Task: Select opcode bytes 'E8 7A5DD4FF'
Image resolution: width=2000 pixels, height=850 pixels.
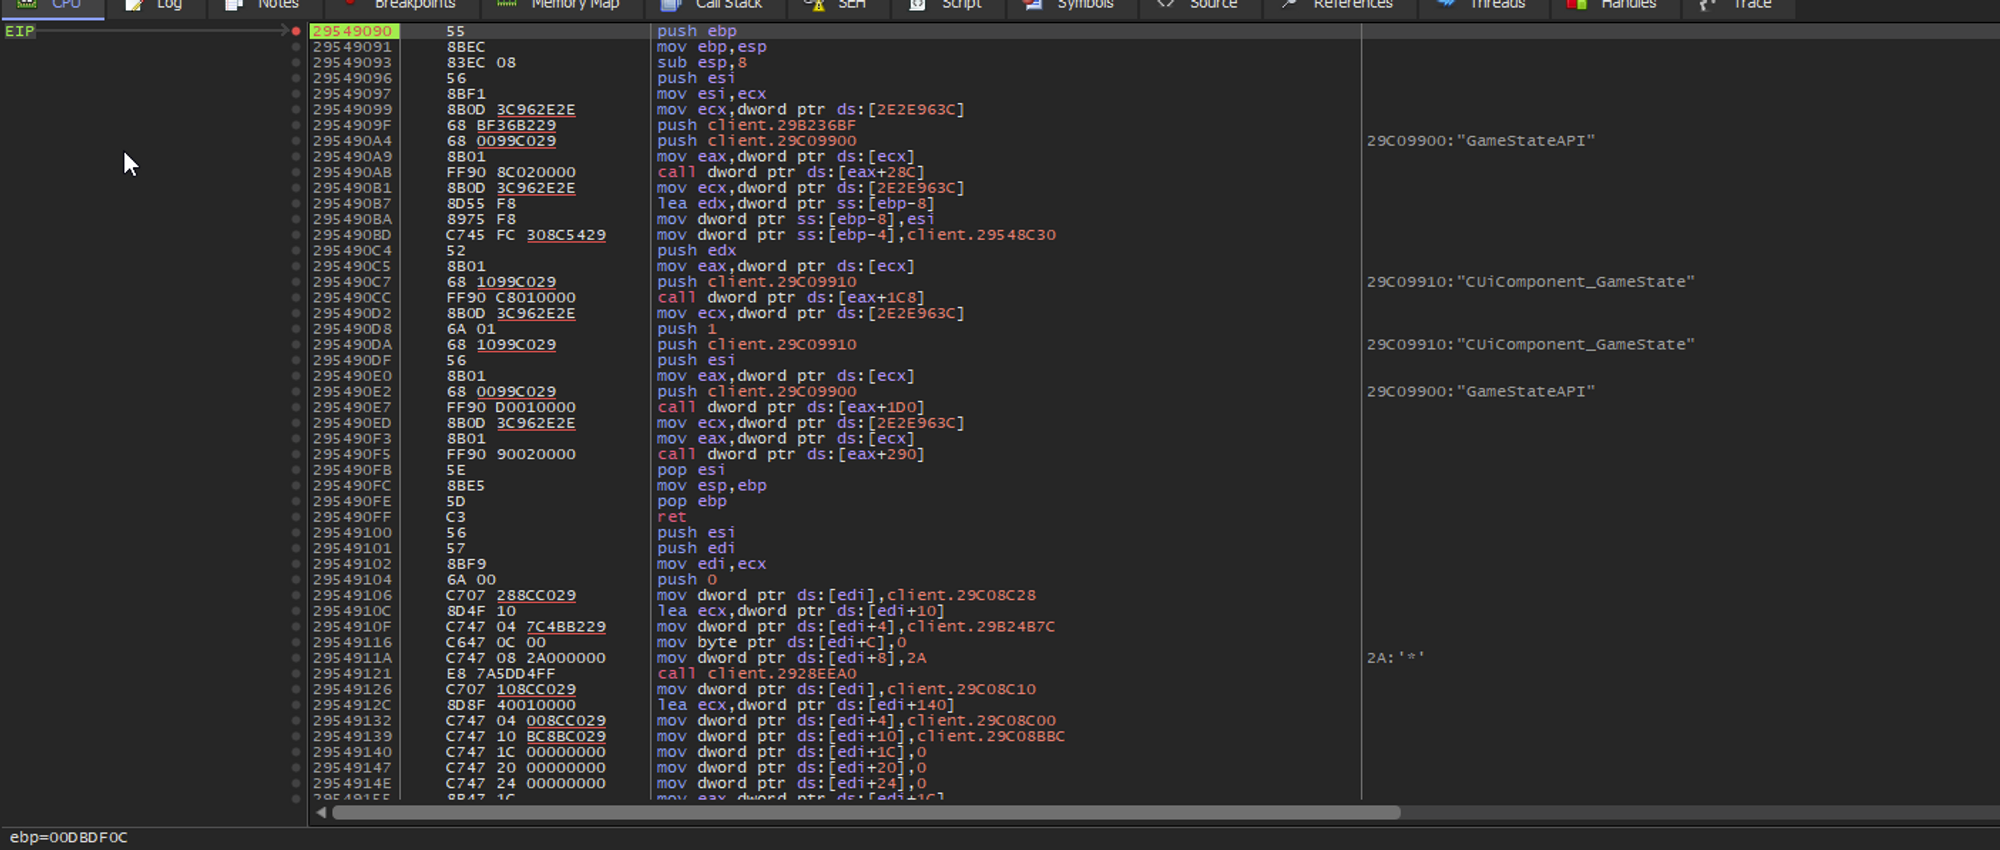Action: [x=500, y=674]
